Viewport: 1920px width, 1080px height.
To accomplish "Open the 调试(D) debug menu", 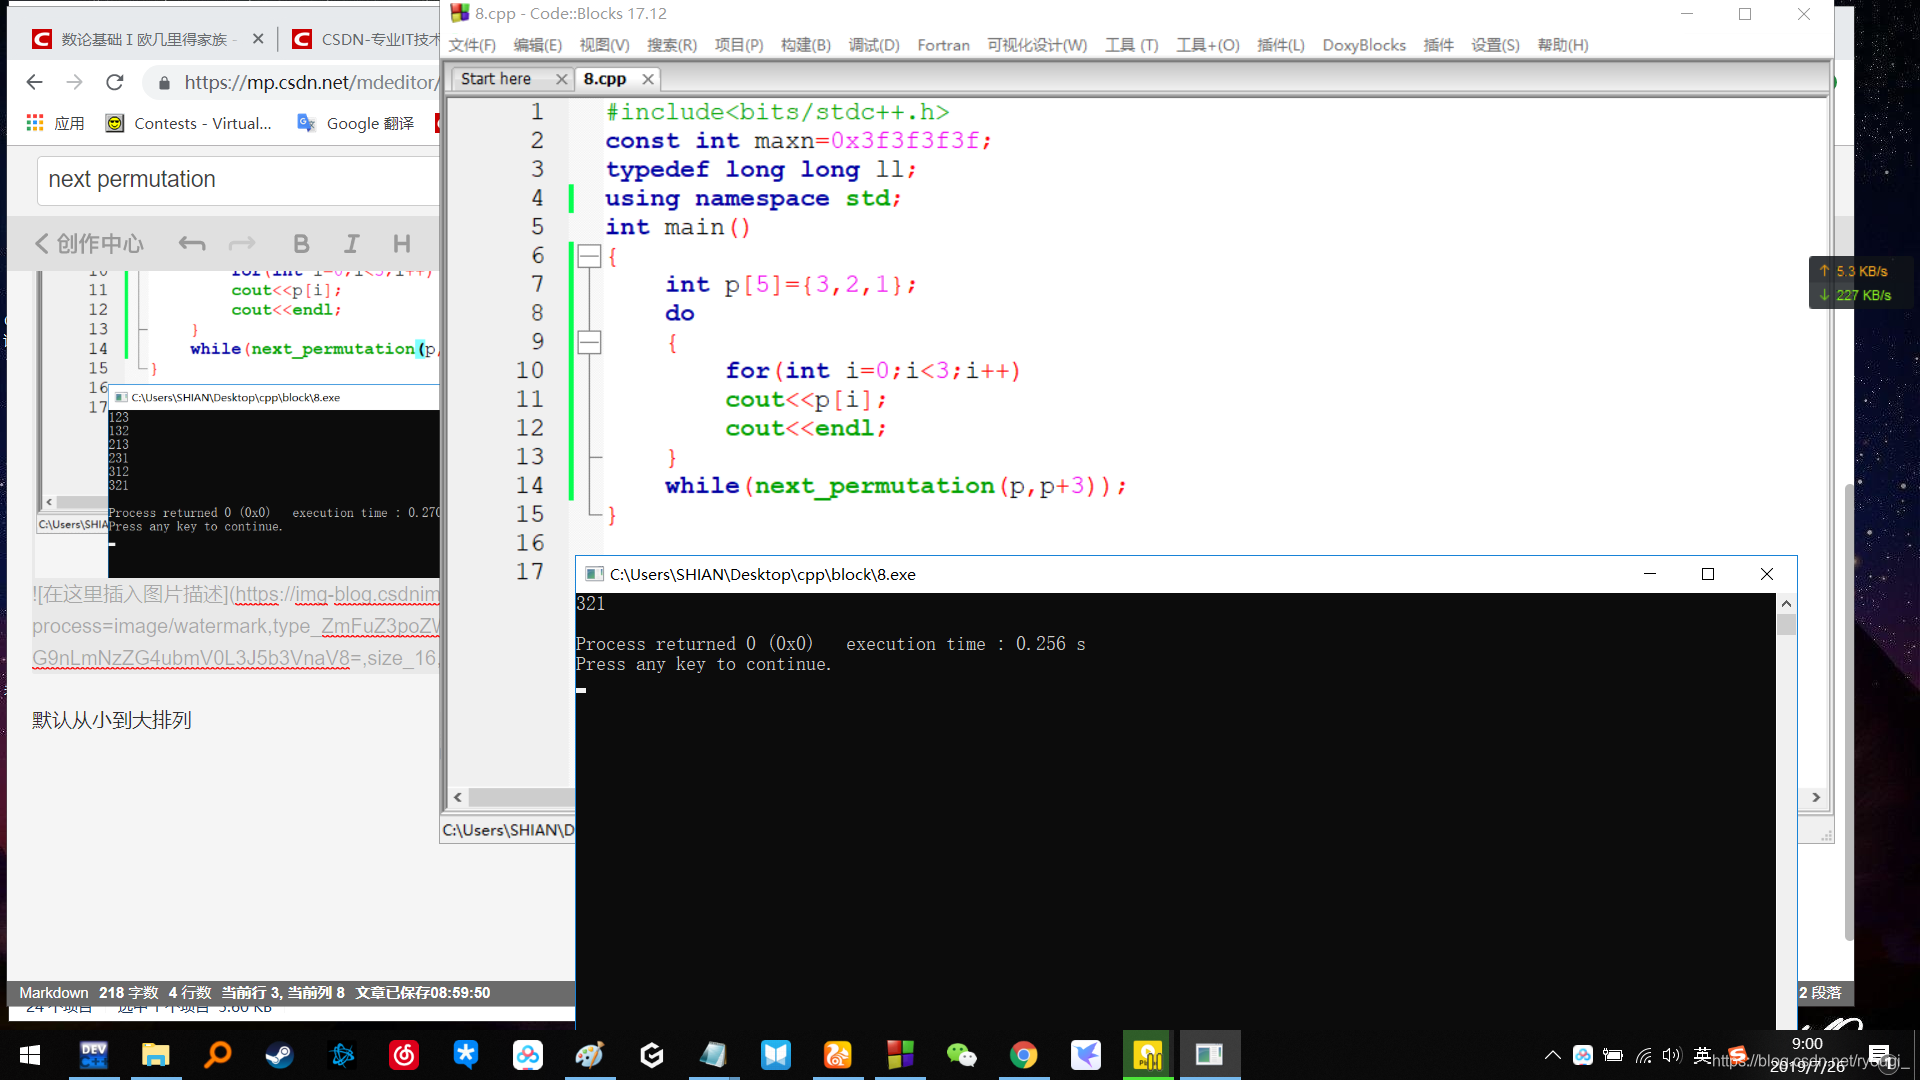I will coord(873,45).
